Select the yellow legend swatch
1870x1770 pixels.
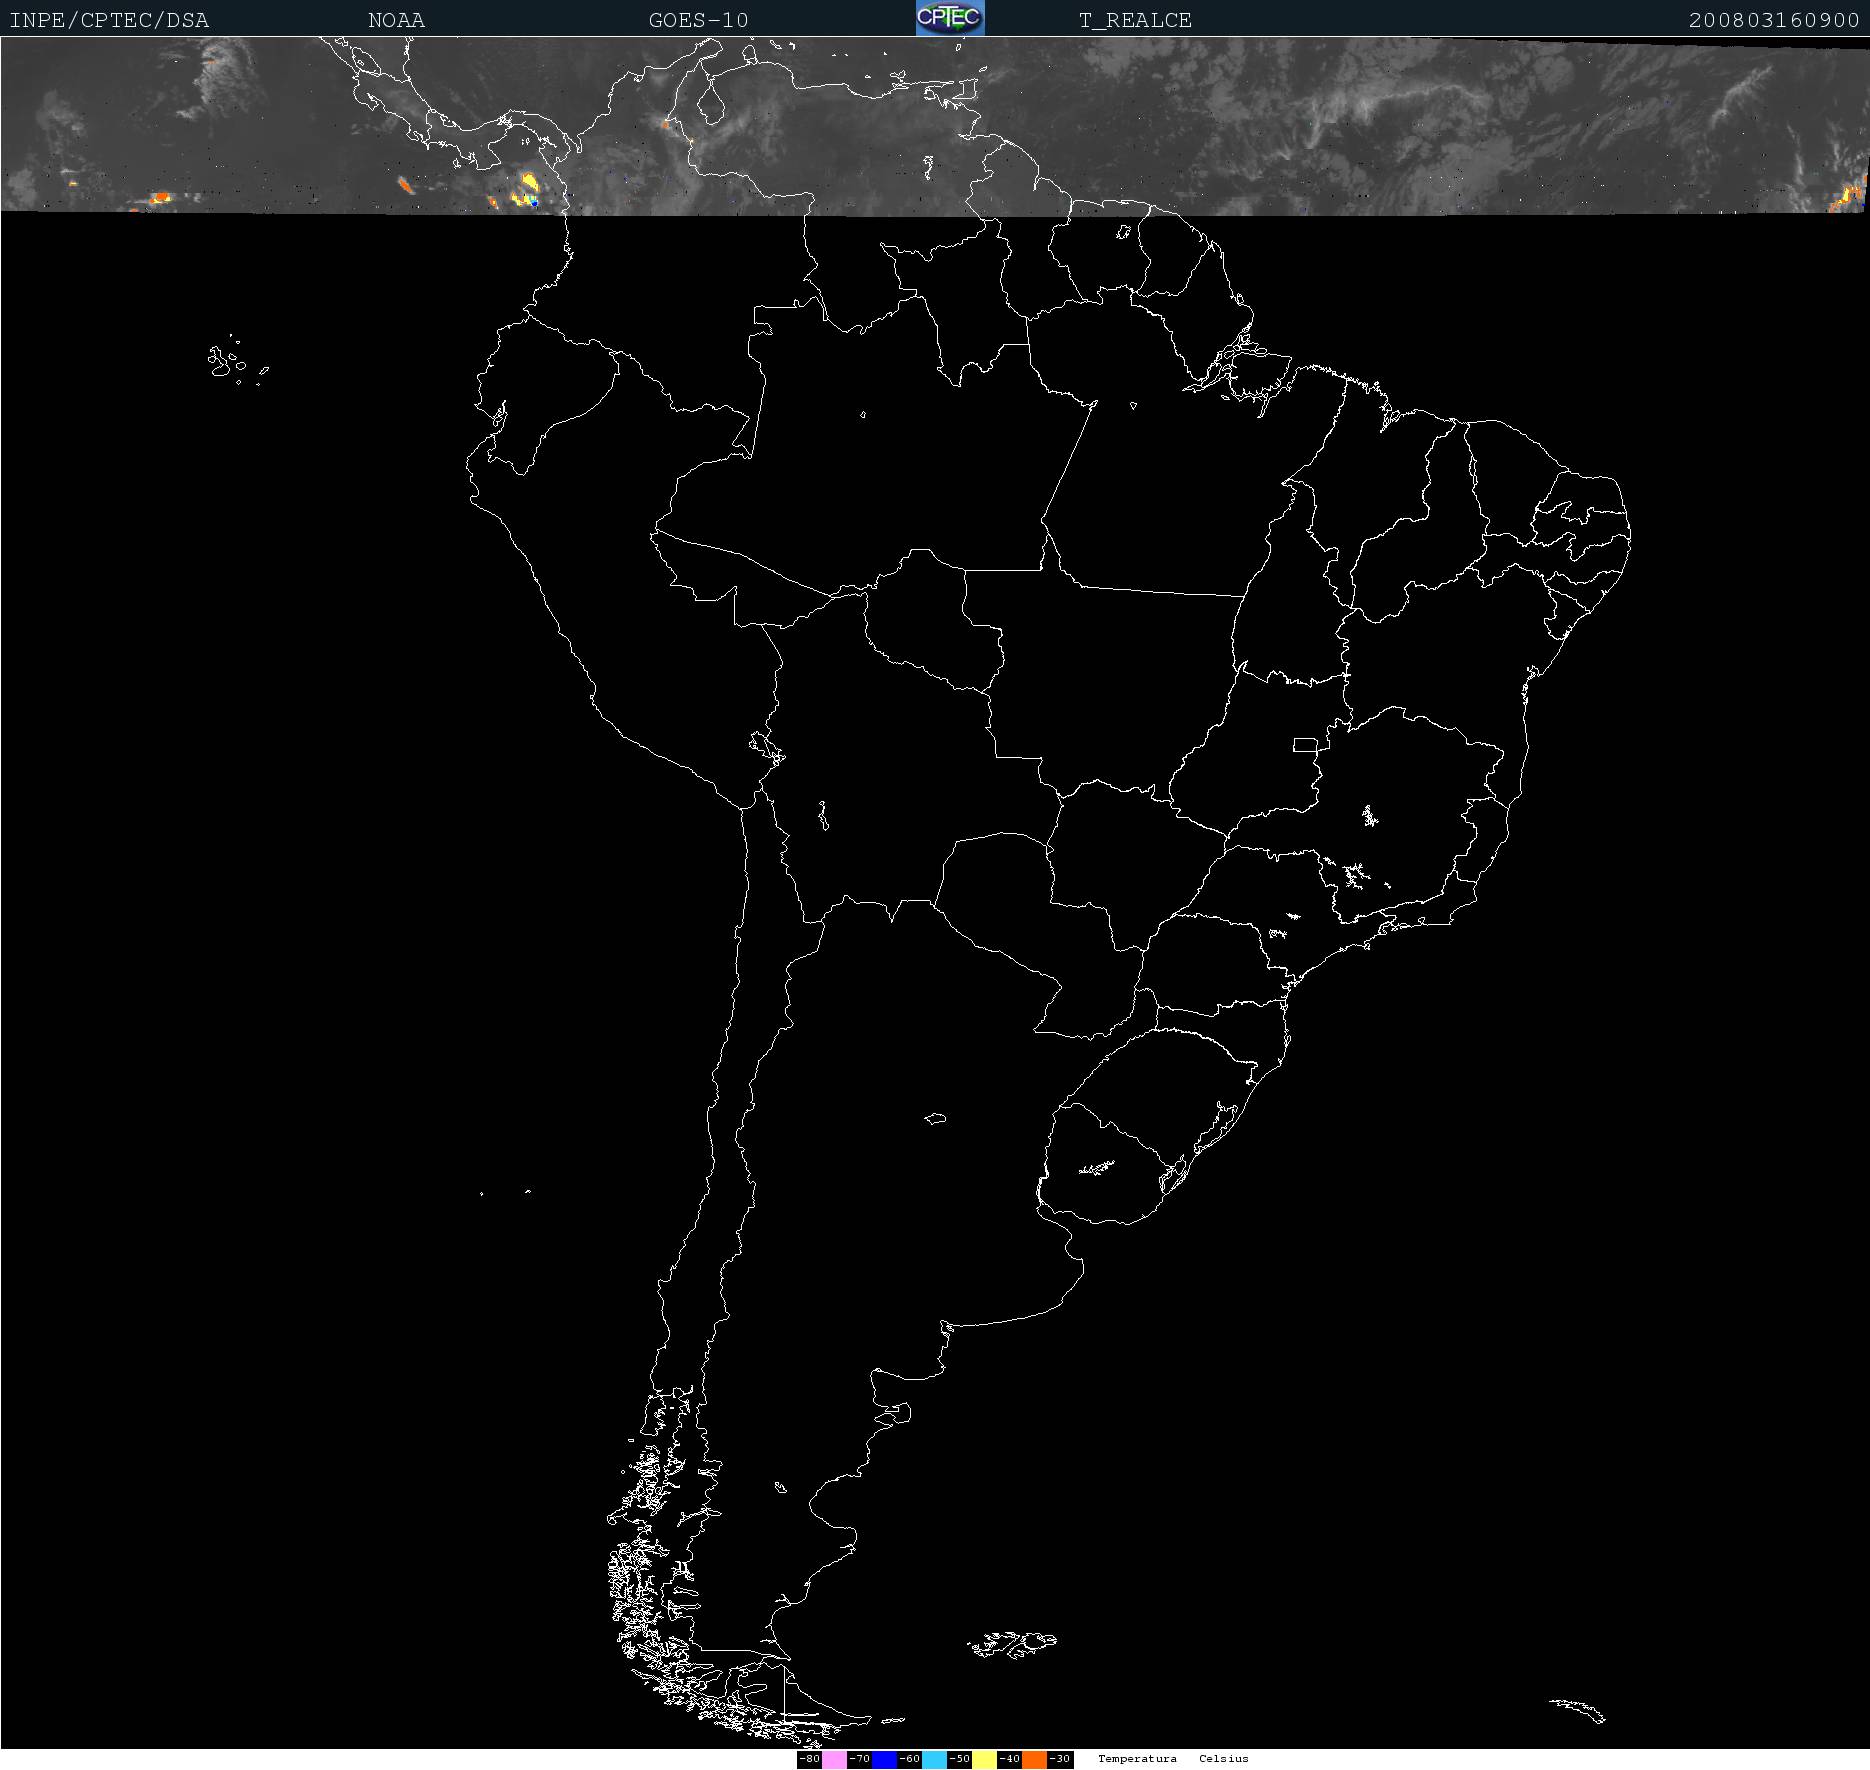point(984,1759)
